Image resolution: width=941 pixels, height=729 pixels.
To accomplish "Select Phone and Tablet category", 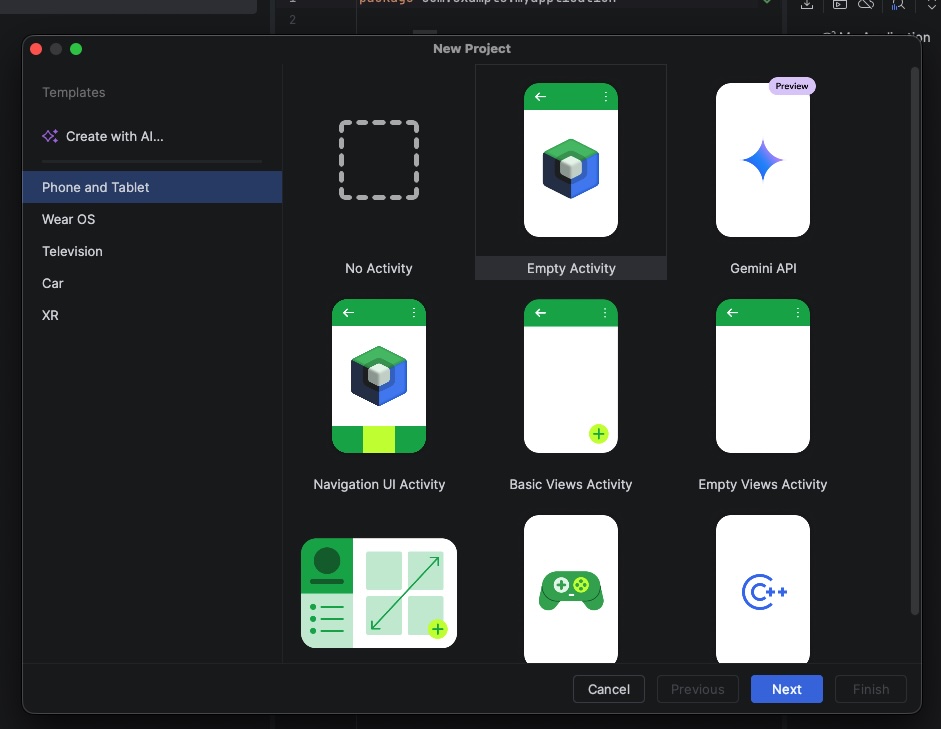I will tap(152, 187).
